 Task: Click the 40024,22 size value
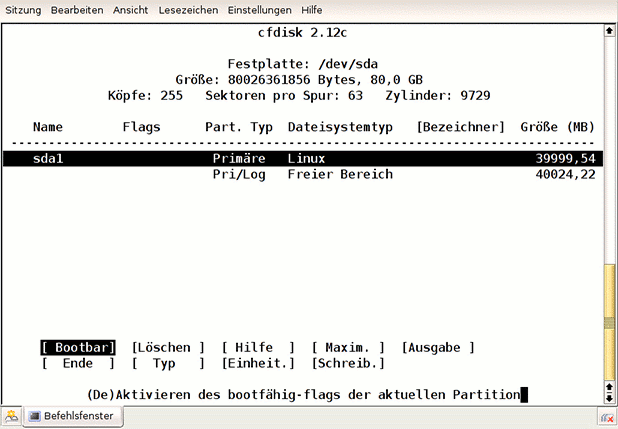pyautogui.click(x=565, y=174)
